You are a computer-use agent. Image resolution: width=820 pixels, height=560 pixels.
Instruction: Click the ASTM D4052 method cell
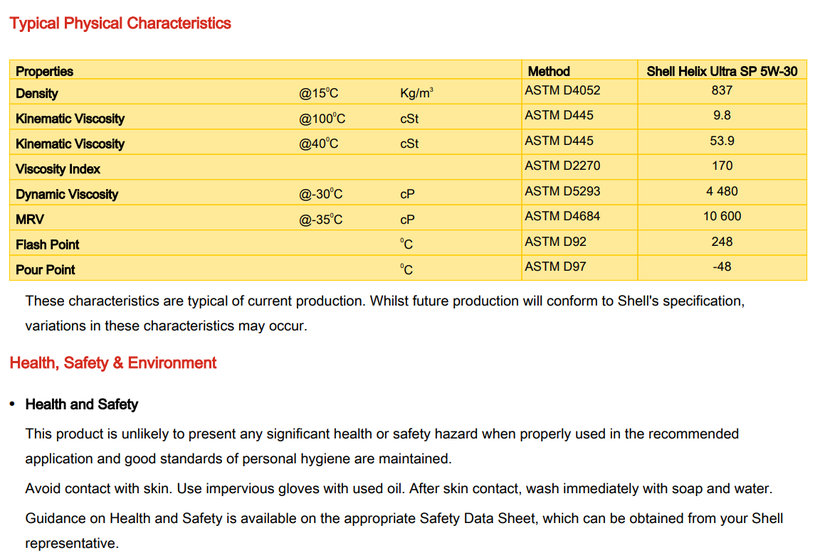click(562, 90)
